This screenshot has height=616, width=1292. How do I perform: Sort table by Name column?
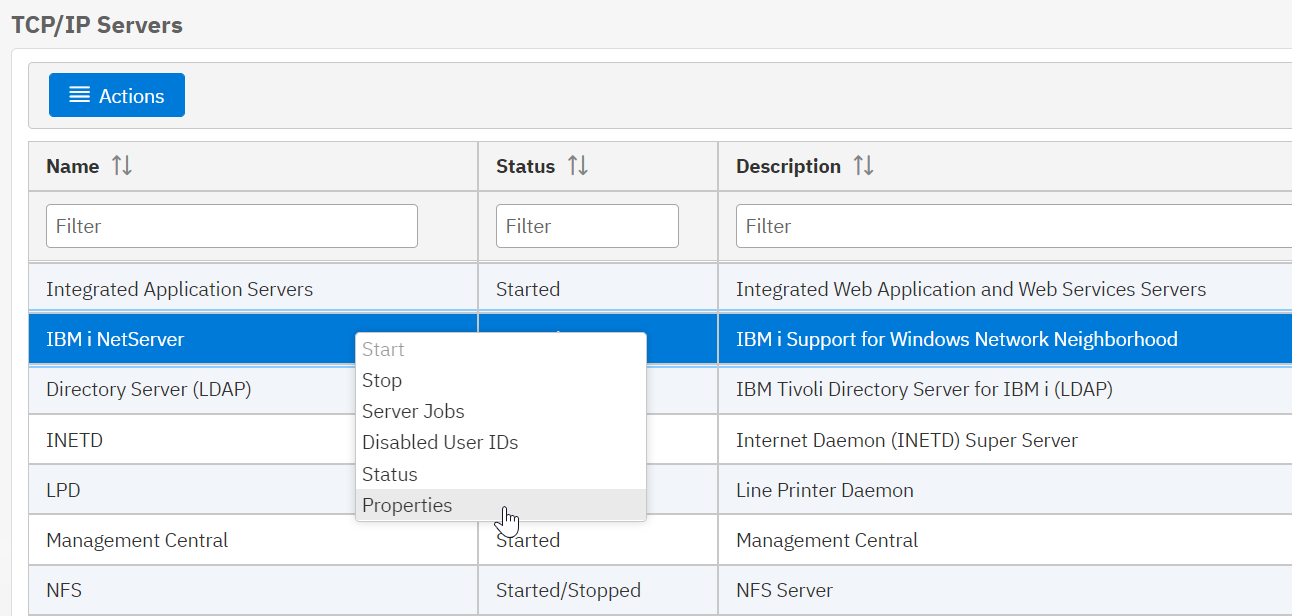pyautogui.click(x=122, y=166)
